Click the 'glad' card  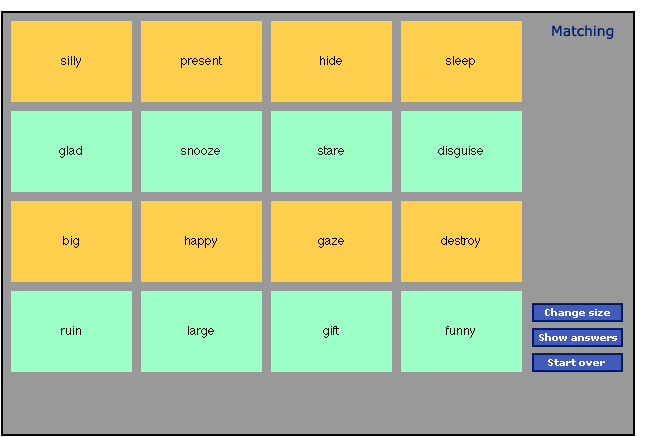pyautogui.click(x=71, y=151)
